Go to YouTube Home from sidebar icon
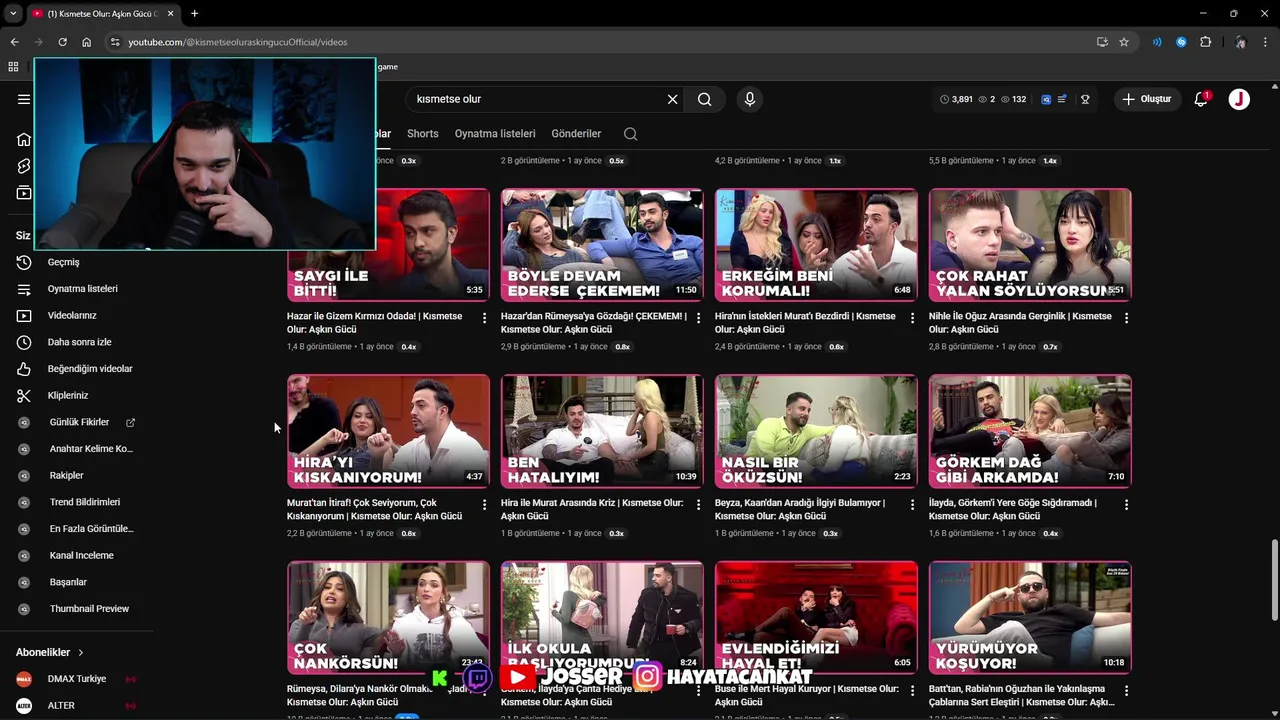 pyautogui.click(x=24, y=139)
